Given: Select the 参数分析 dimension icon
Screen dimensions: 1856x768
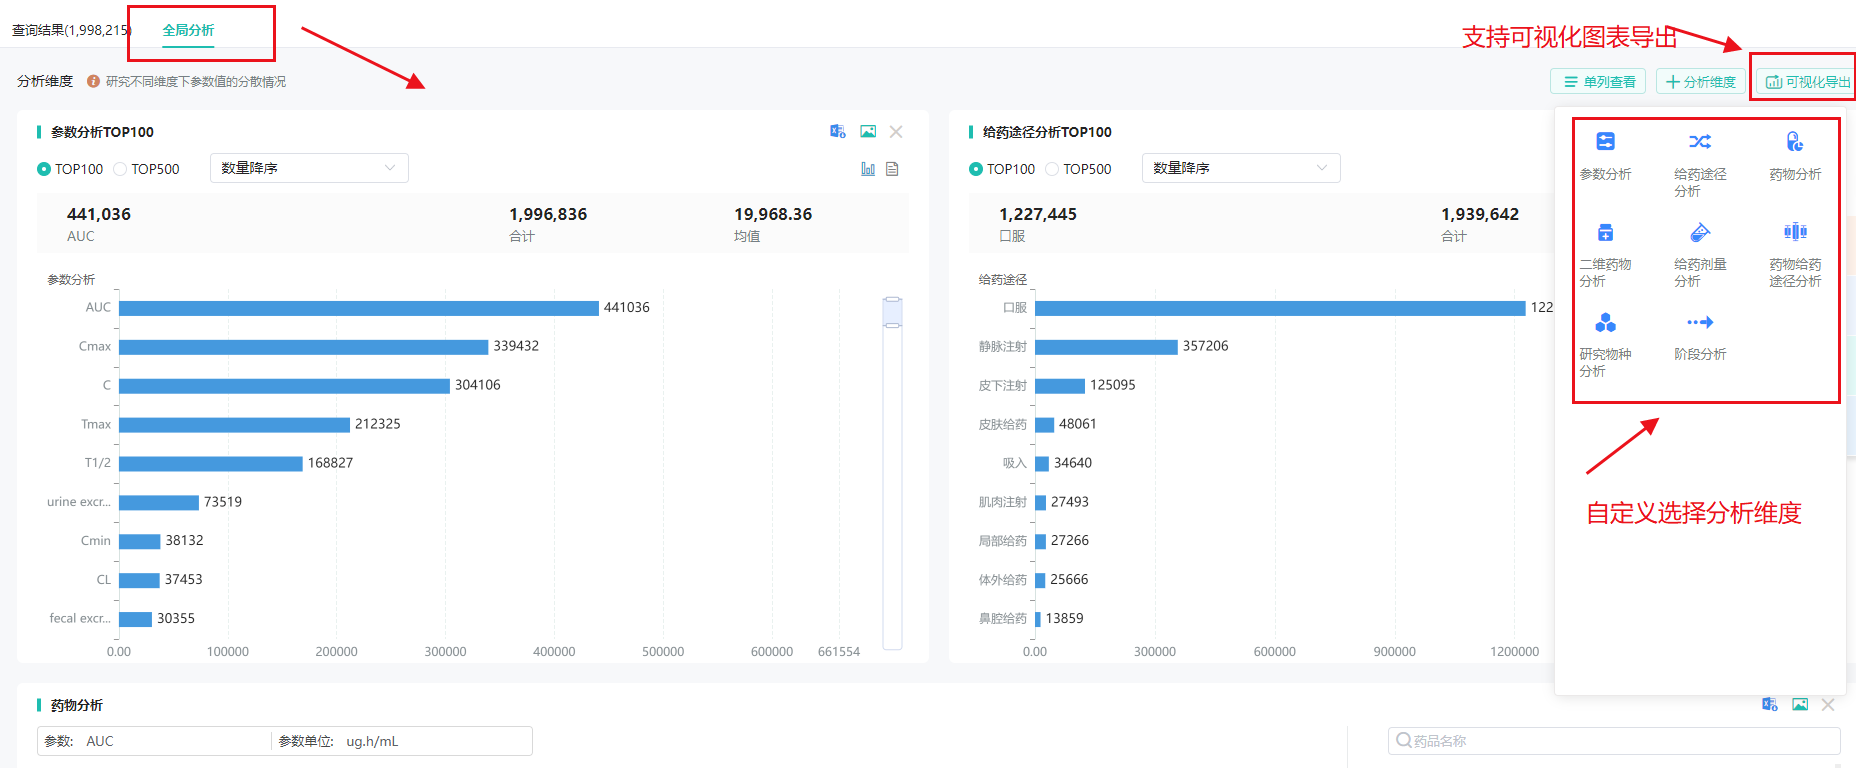Looking at the screenshot, I should pos(1605,143).
